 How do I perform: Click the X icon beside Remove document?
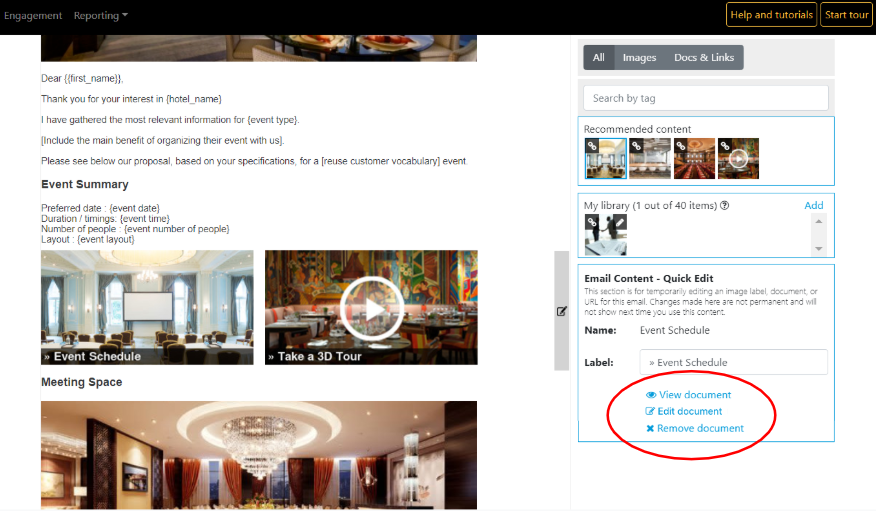pos(651,429)
